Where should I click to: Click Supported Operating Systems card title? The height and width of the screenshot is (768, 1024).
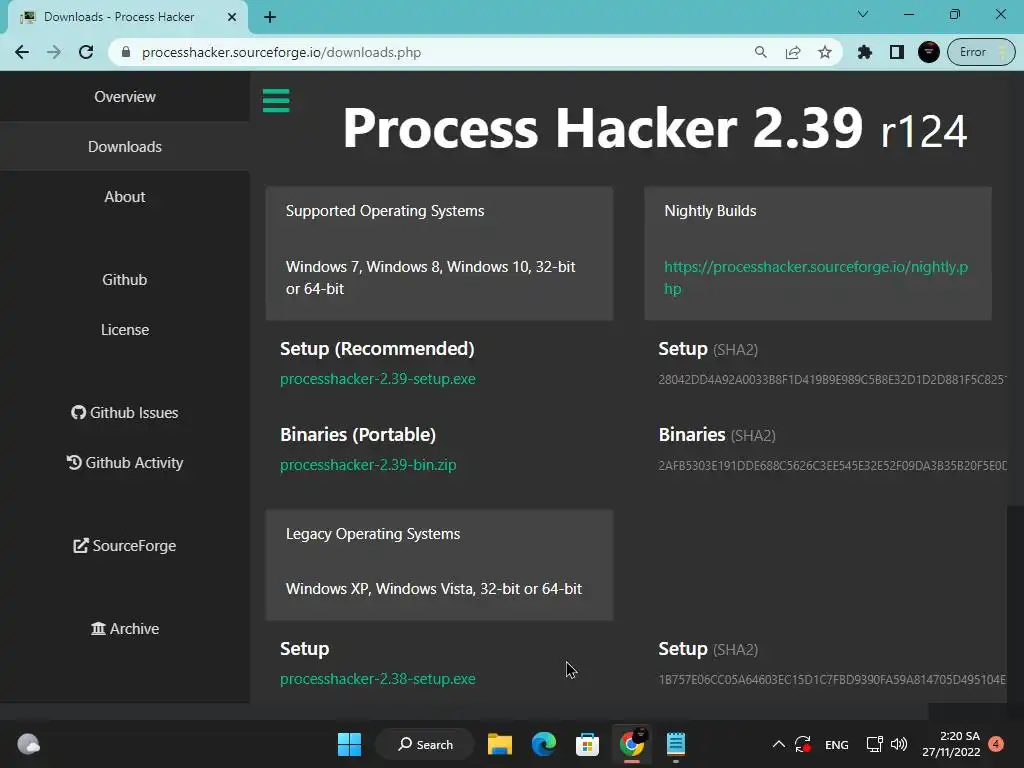(x=385, y=211)
